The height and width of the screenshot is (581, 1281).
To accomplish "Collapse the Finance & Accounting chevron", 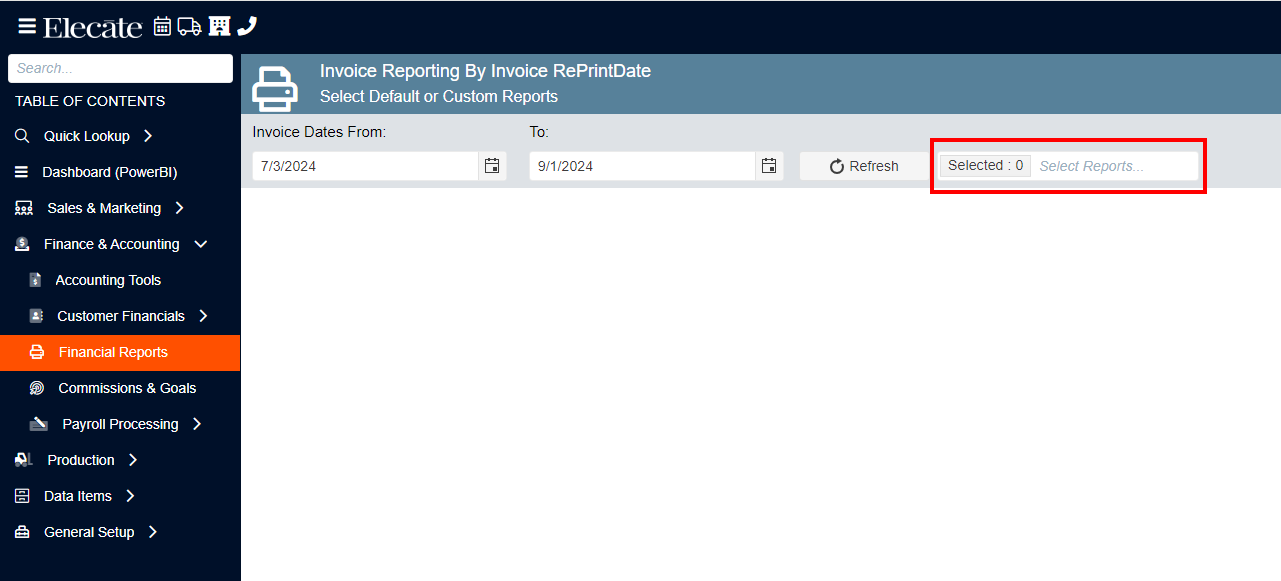I will click(x=200, y=244).
